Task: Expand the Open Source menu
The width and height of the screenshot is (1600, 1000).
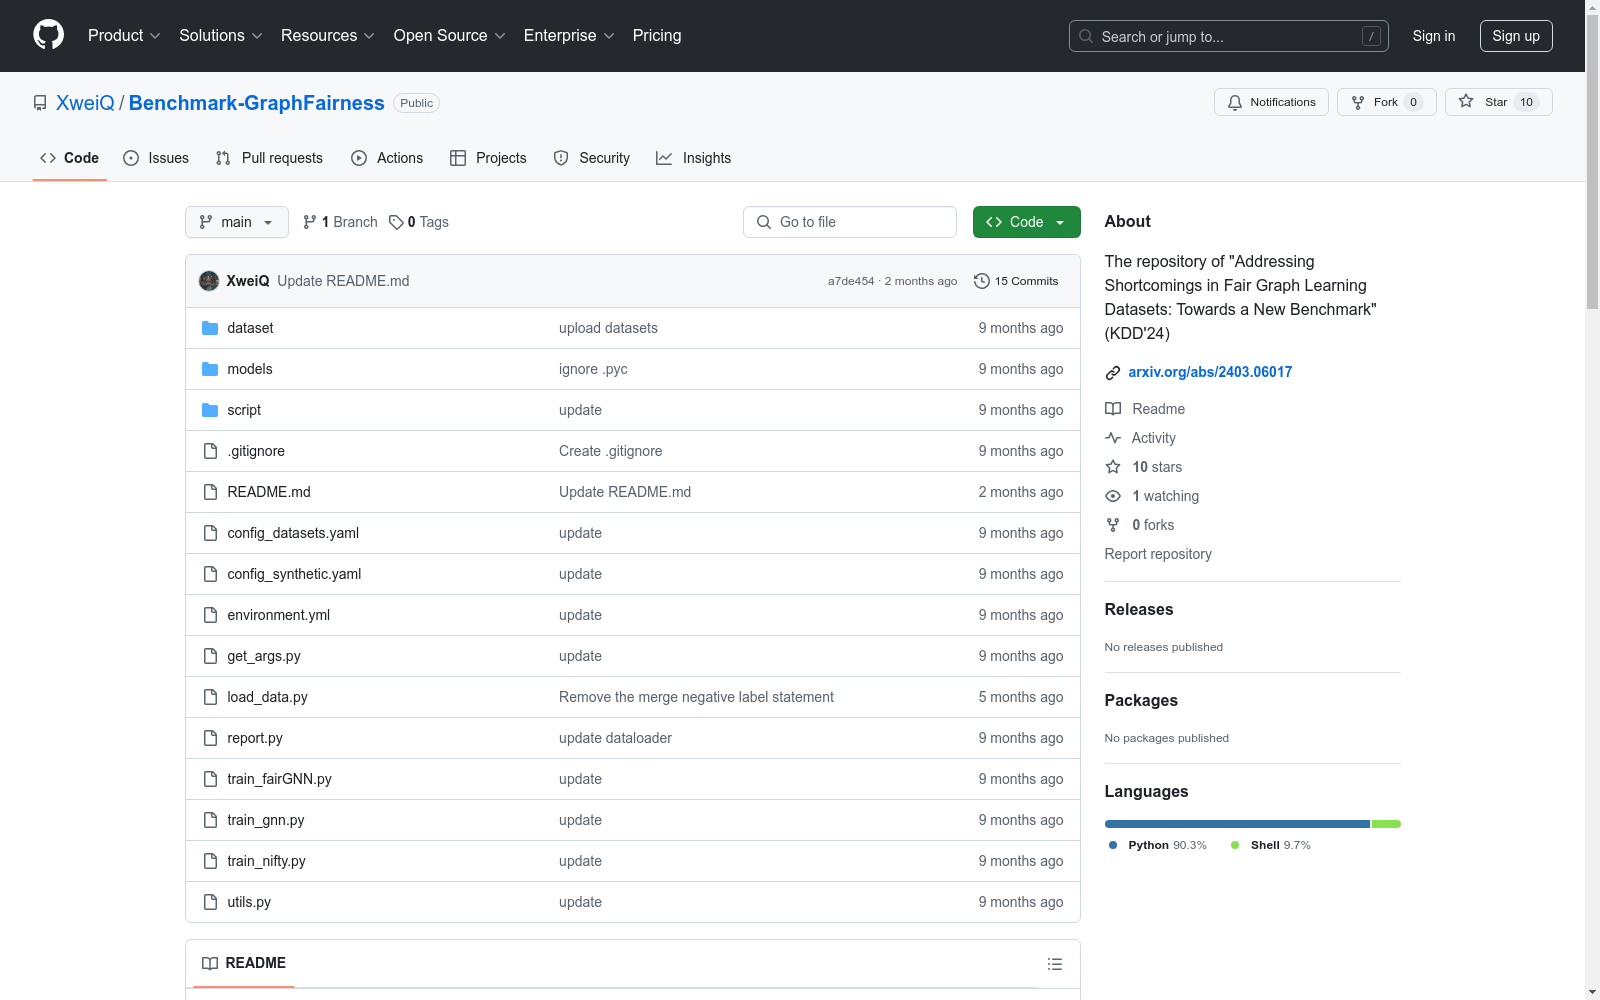Action: click(450, 35)
